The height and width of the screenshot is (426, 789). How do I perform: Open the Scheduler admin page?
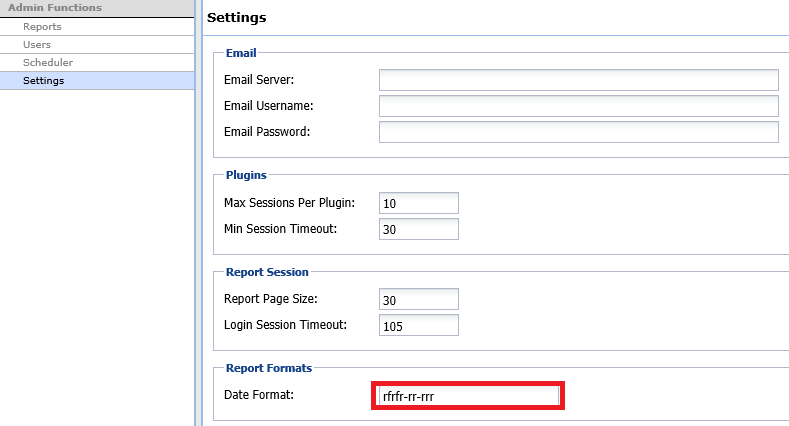pyautogui.click(x=48, y=63)
